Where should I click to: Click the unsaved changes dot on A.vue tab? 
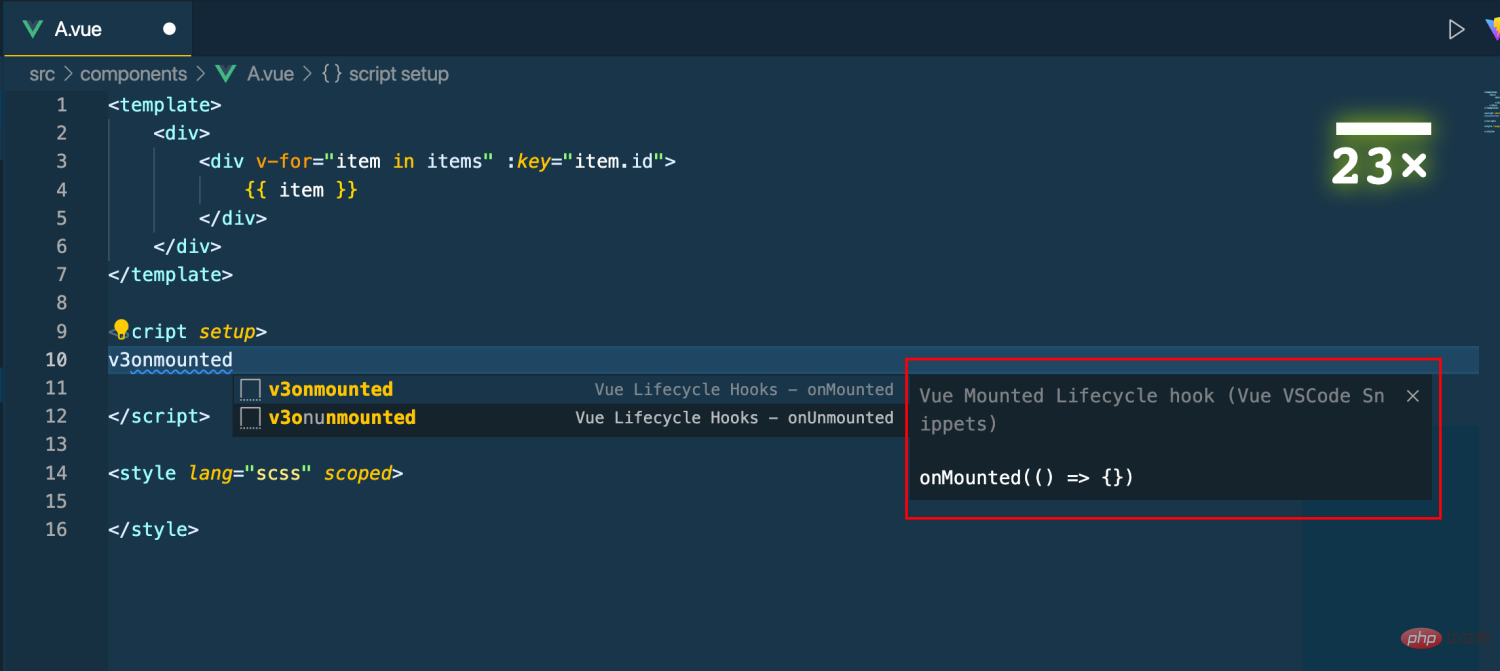click(x=170, y=29)
